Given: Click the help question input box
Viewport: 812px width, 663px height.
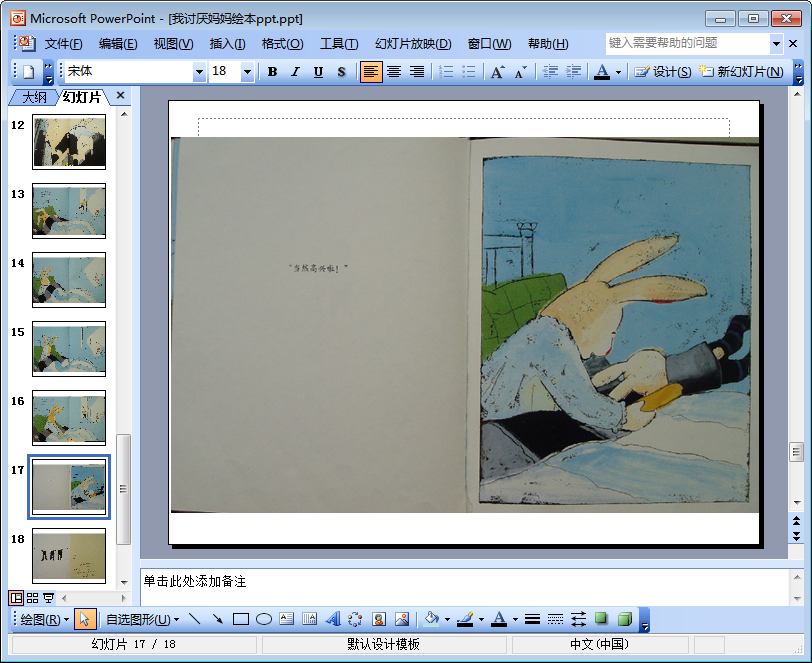Looking at the screenshot, I should click(688, 44).
